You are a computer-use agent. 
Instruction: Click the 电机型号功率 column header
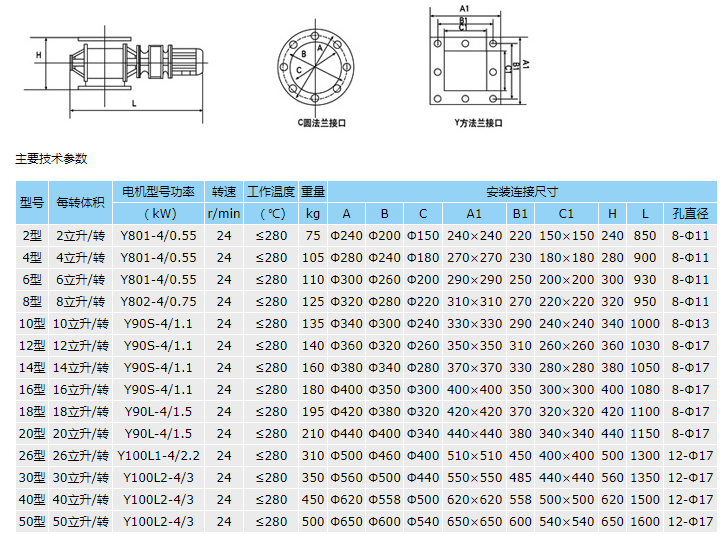pos(158,191)
